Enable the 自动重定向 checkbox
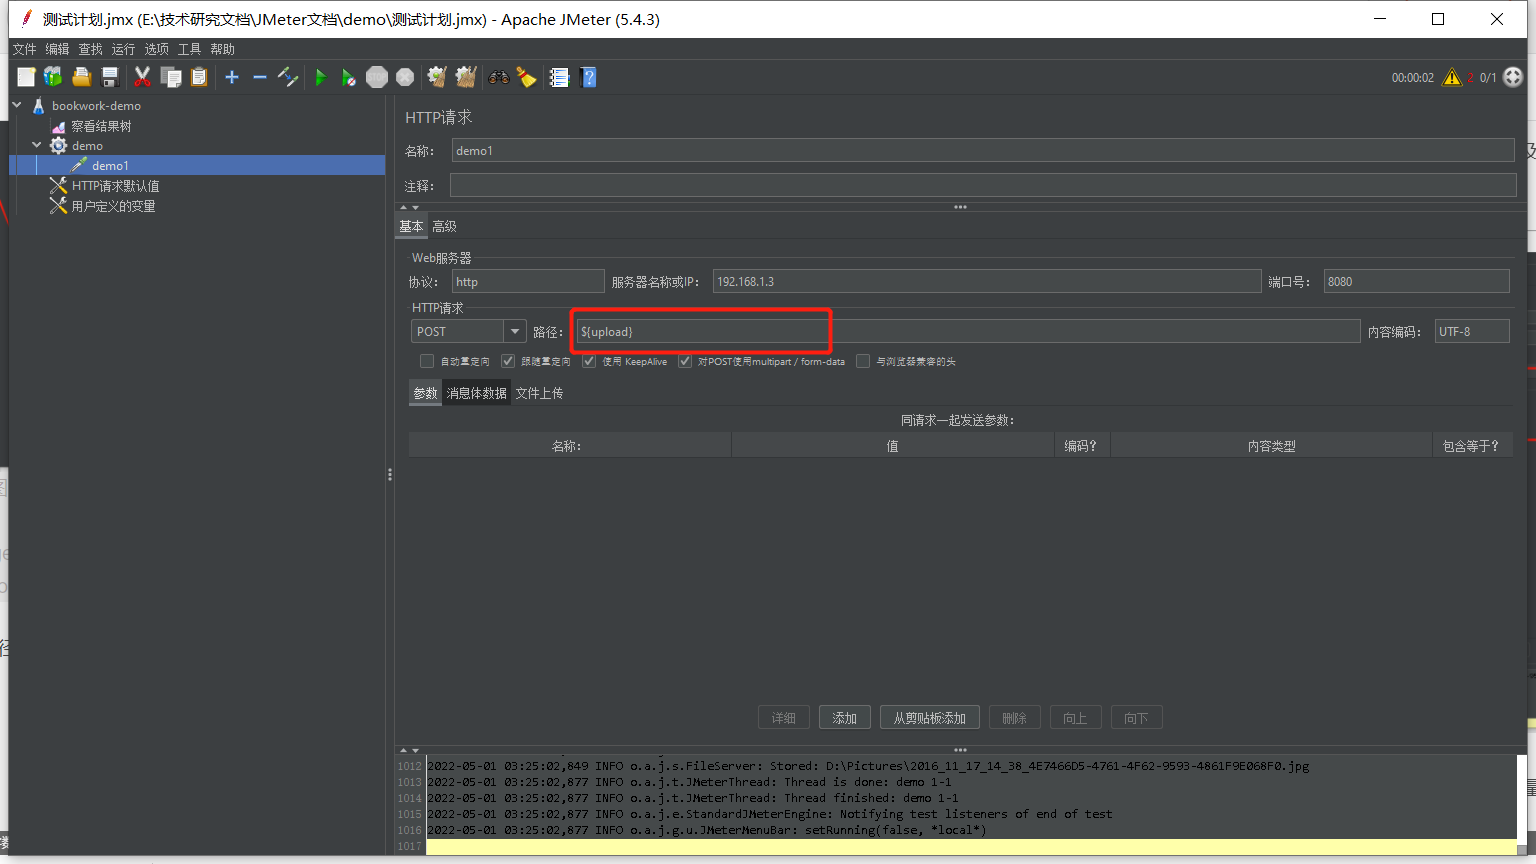 tap(427, 361)
